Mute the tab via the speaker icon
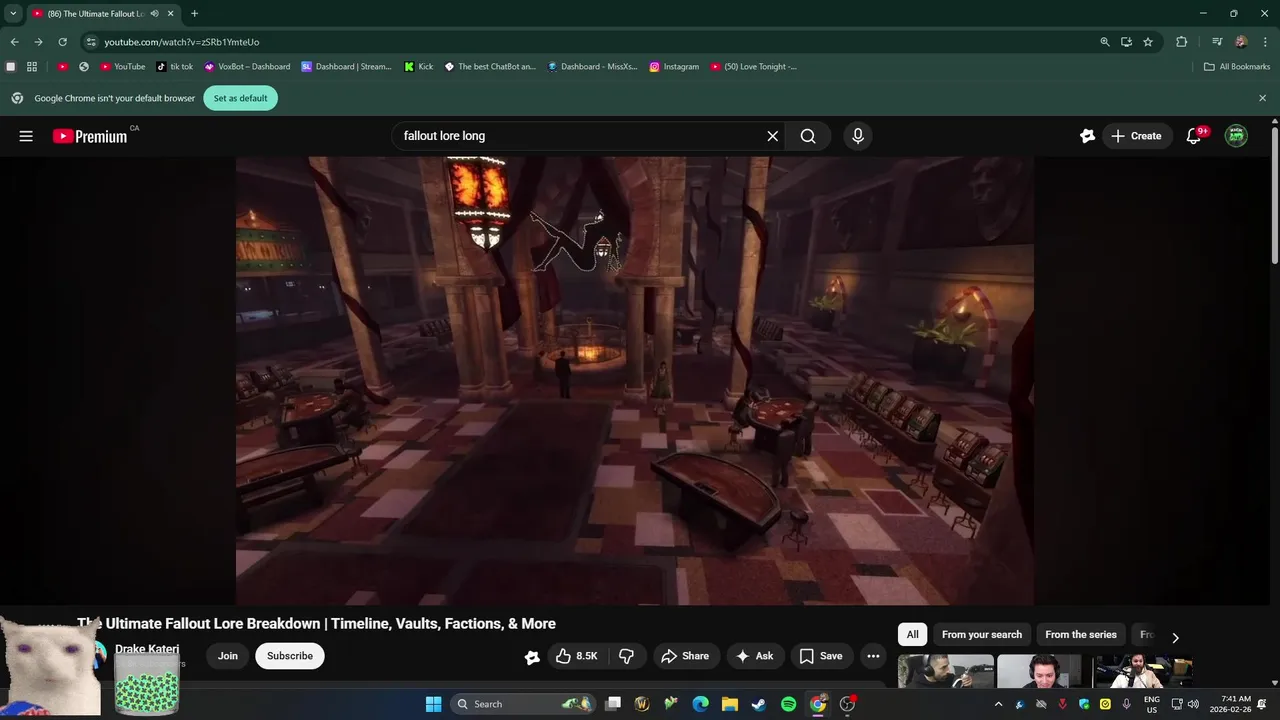 coord(154,14)
